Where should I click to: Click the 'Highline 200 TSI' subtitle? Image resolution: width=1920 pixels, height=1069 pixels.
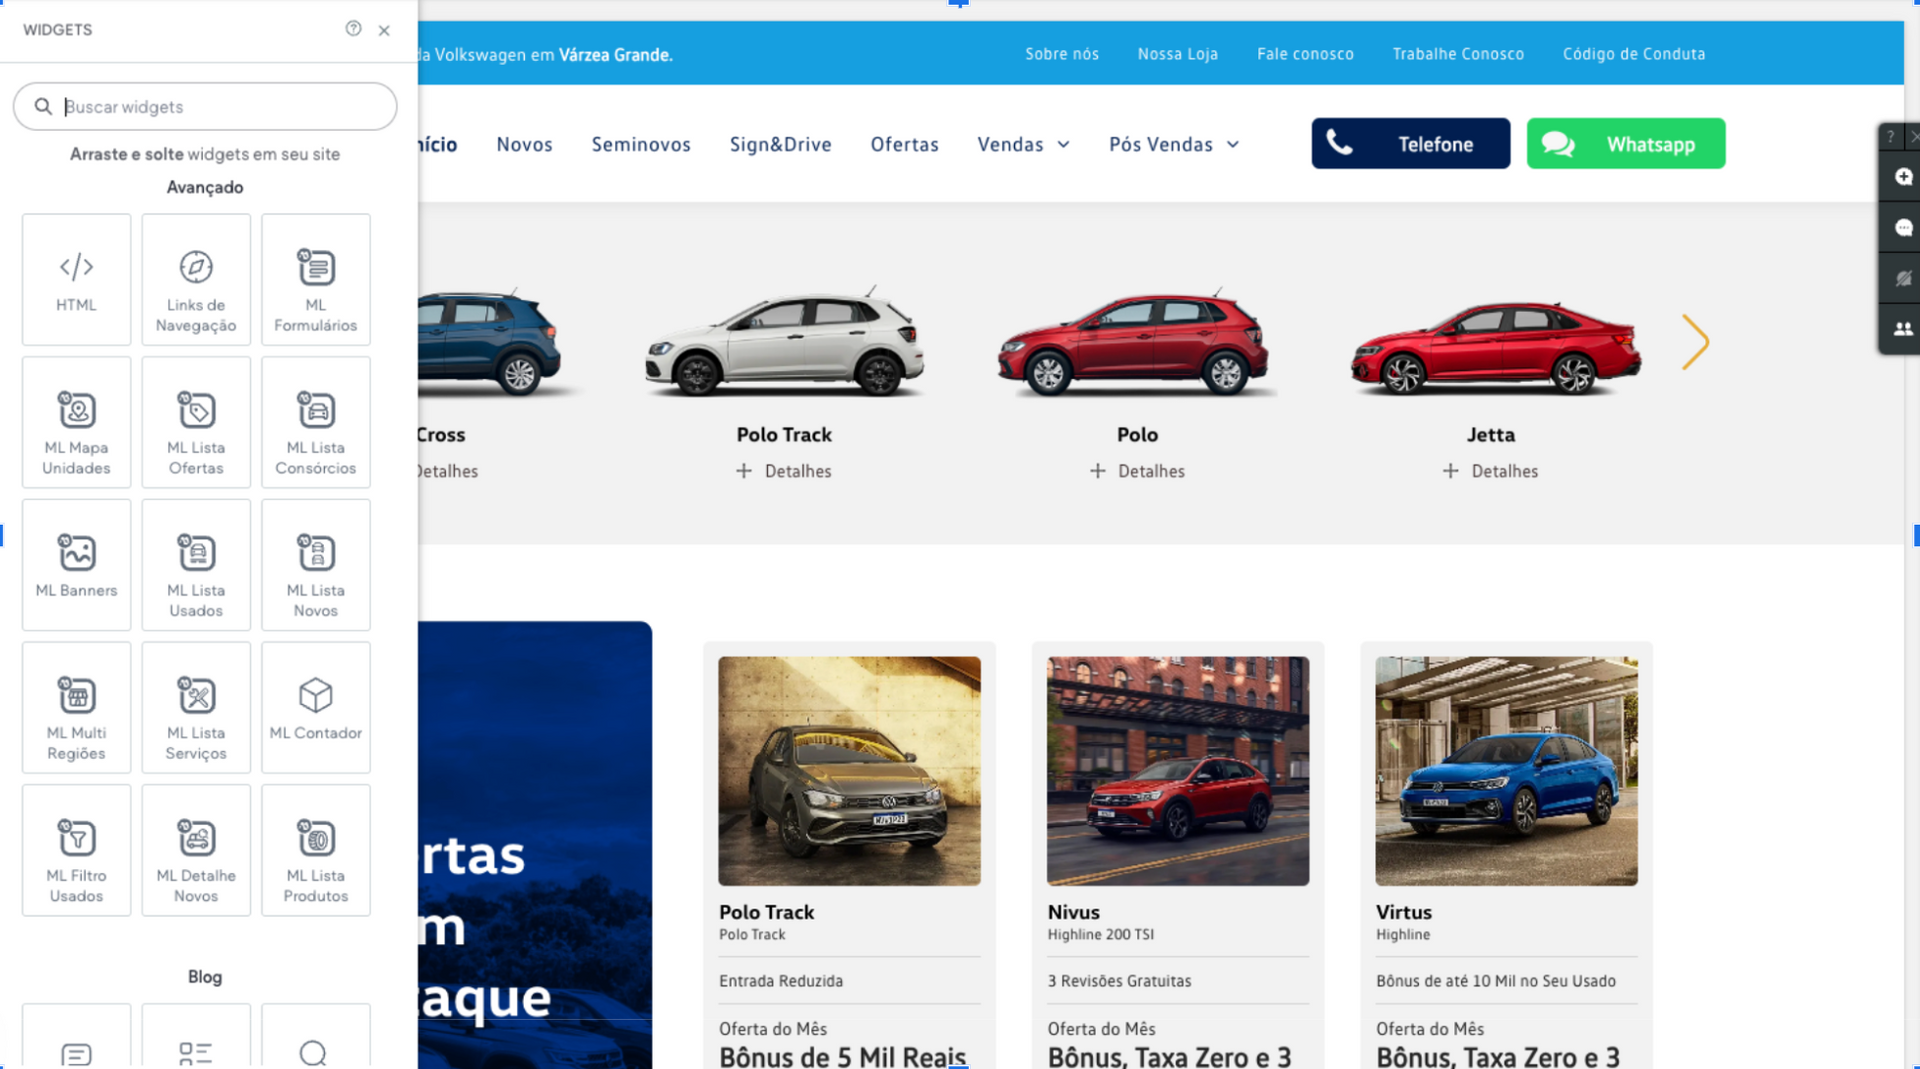(1100, 934)
